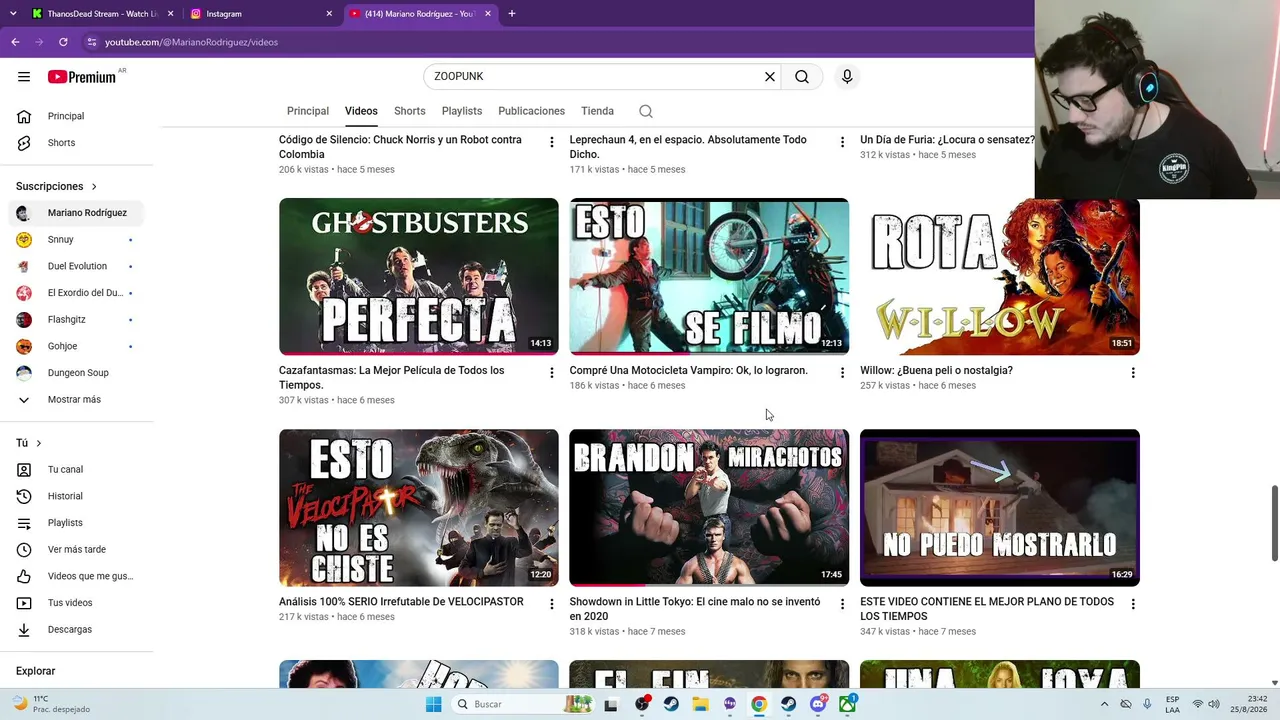Show hidden system tray icons
The height and width of the screenshot is (720, 1280).
(x=1104, y=704)
